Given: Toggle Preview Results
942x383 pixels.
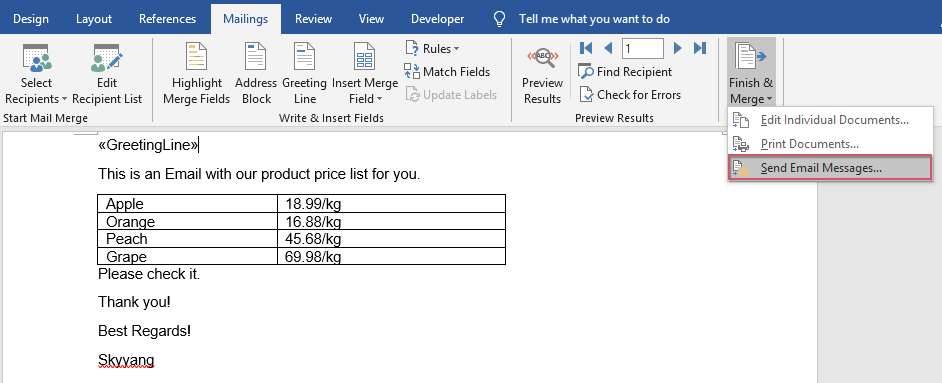Looking at the screenshot, I should click(542, 74).
